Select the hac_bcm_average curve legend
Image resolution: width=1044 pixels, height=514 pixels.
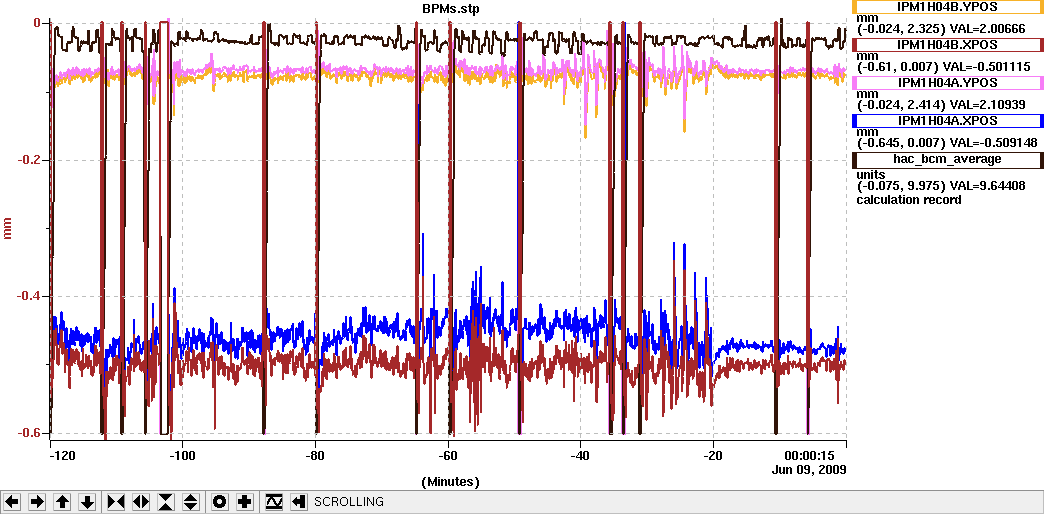947,159
